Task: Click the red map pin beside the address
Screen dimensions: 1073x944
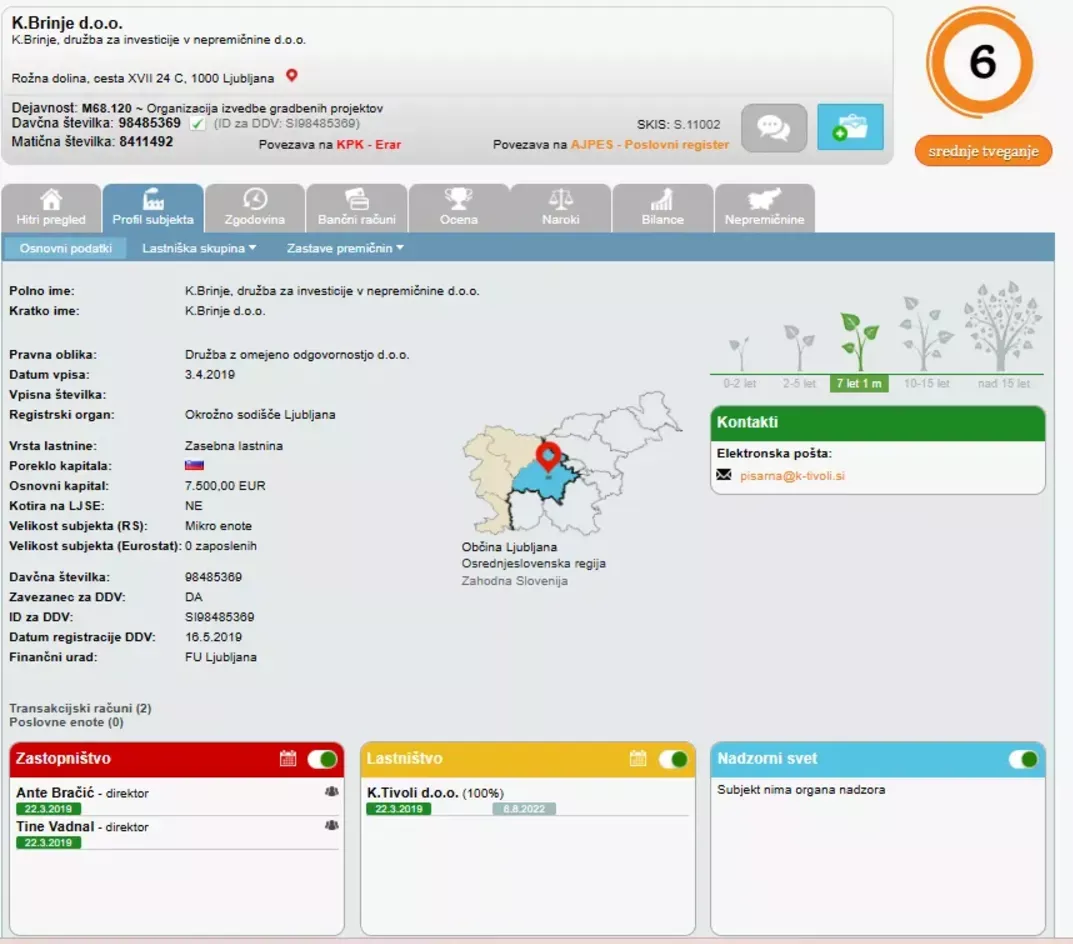Action: (x=292, y=75)
